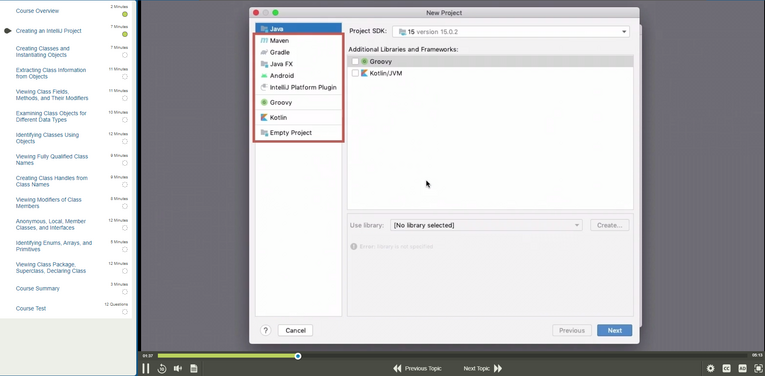765x376 pixels.
Task: Enter fullscreen video mode
Action: (758, 369)
